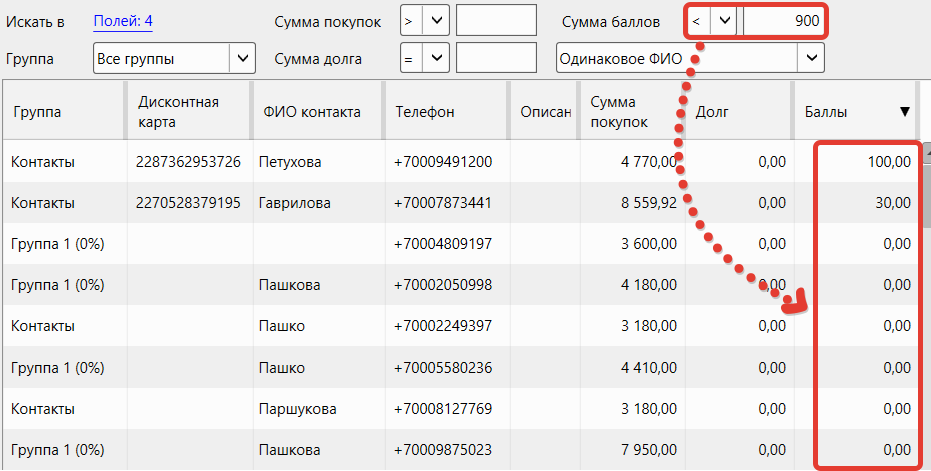Open Сумма покупок comparison operator dropdown
Screen dimensions: 931x471
pos(425,21)
